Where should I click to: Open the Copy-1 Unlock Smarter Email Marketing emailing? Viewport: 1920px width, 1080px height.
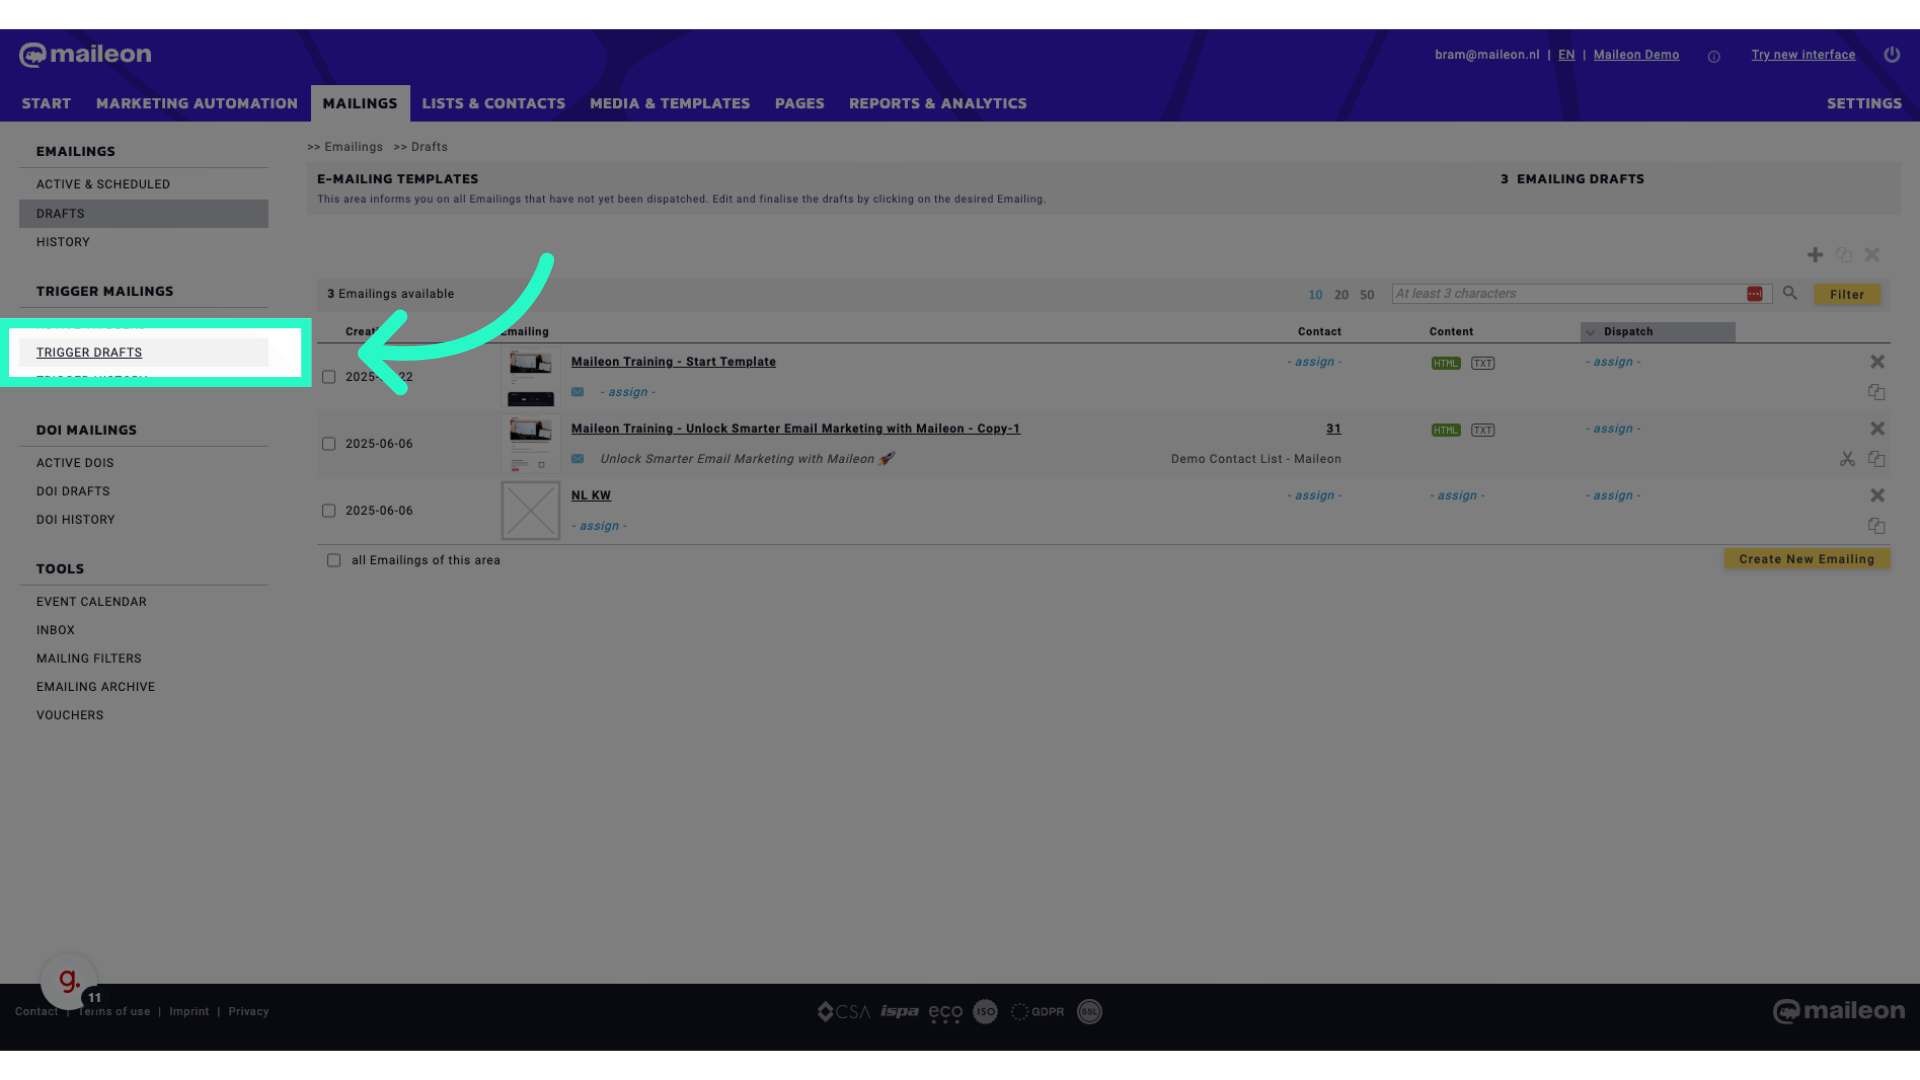[x=795, y=429]
